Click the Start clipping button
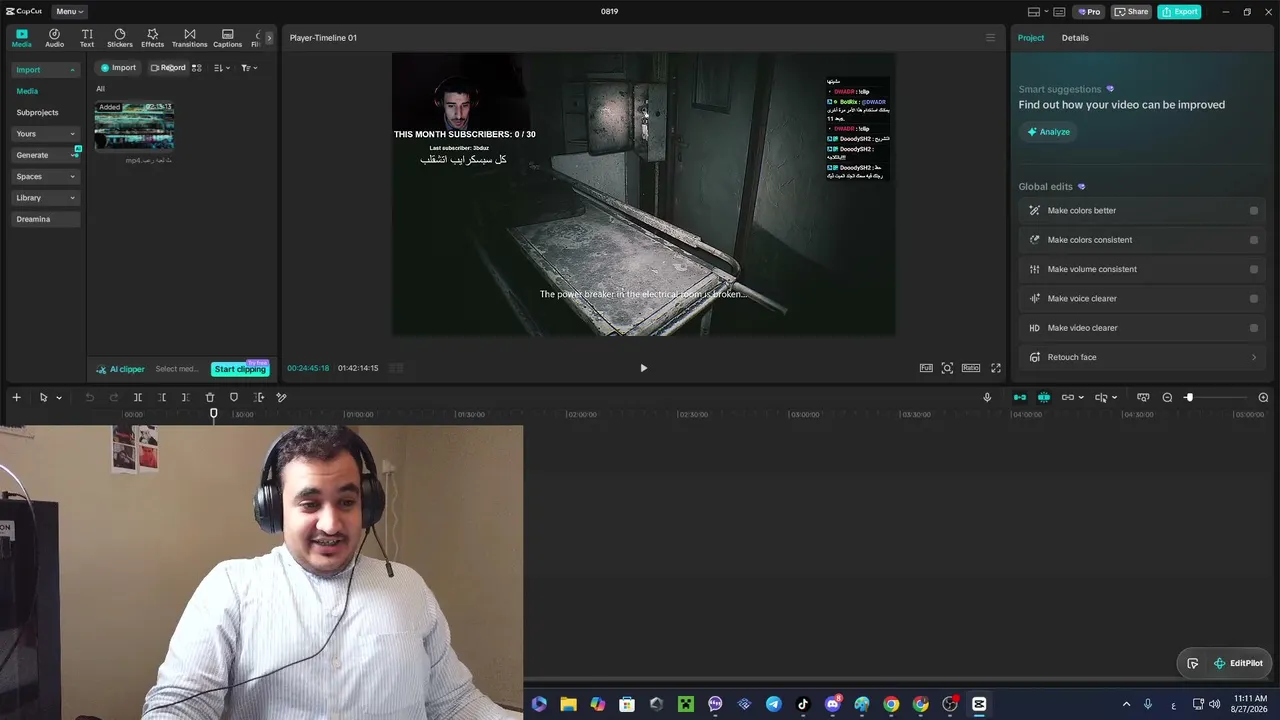 pyautogui.click(x=240, y=369)
